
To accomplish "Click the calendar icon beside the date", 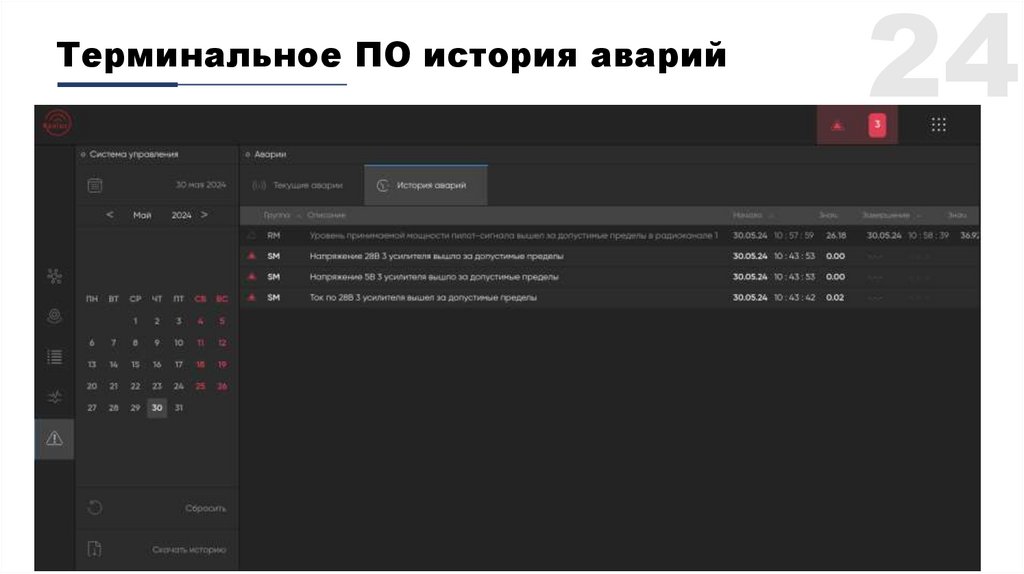I will point(95,185).
